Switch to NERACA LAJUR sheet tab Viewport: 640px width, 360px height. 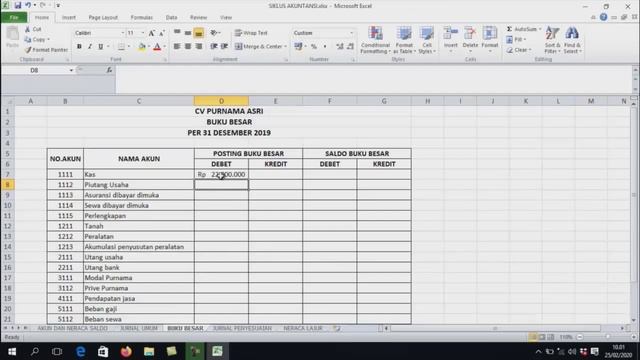click(303, 328)
